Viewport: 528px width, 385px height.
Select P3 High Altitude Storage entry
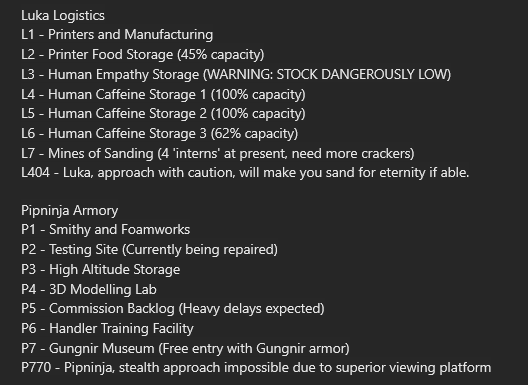[101, 269]
